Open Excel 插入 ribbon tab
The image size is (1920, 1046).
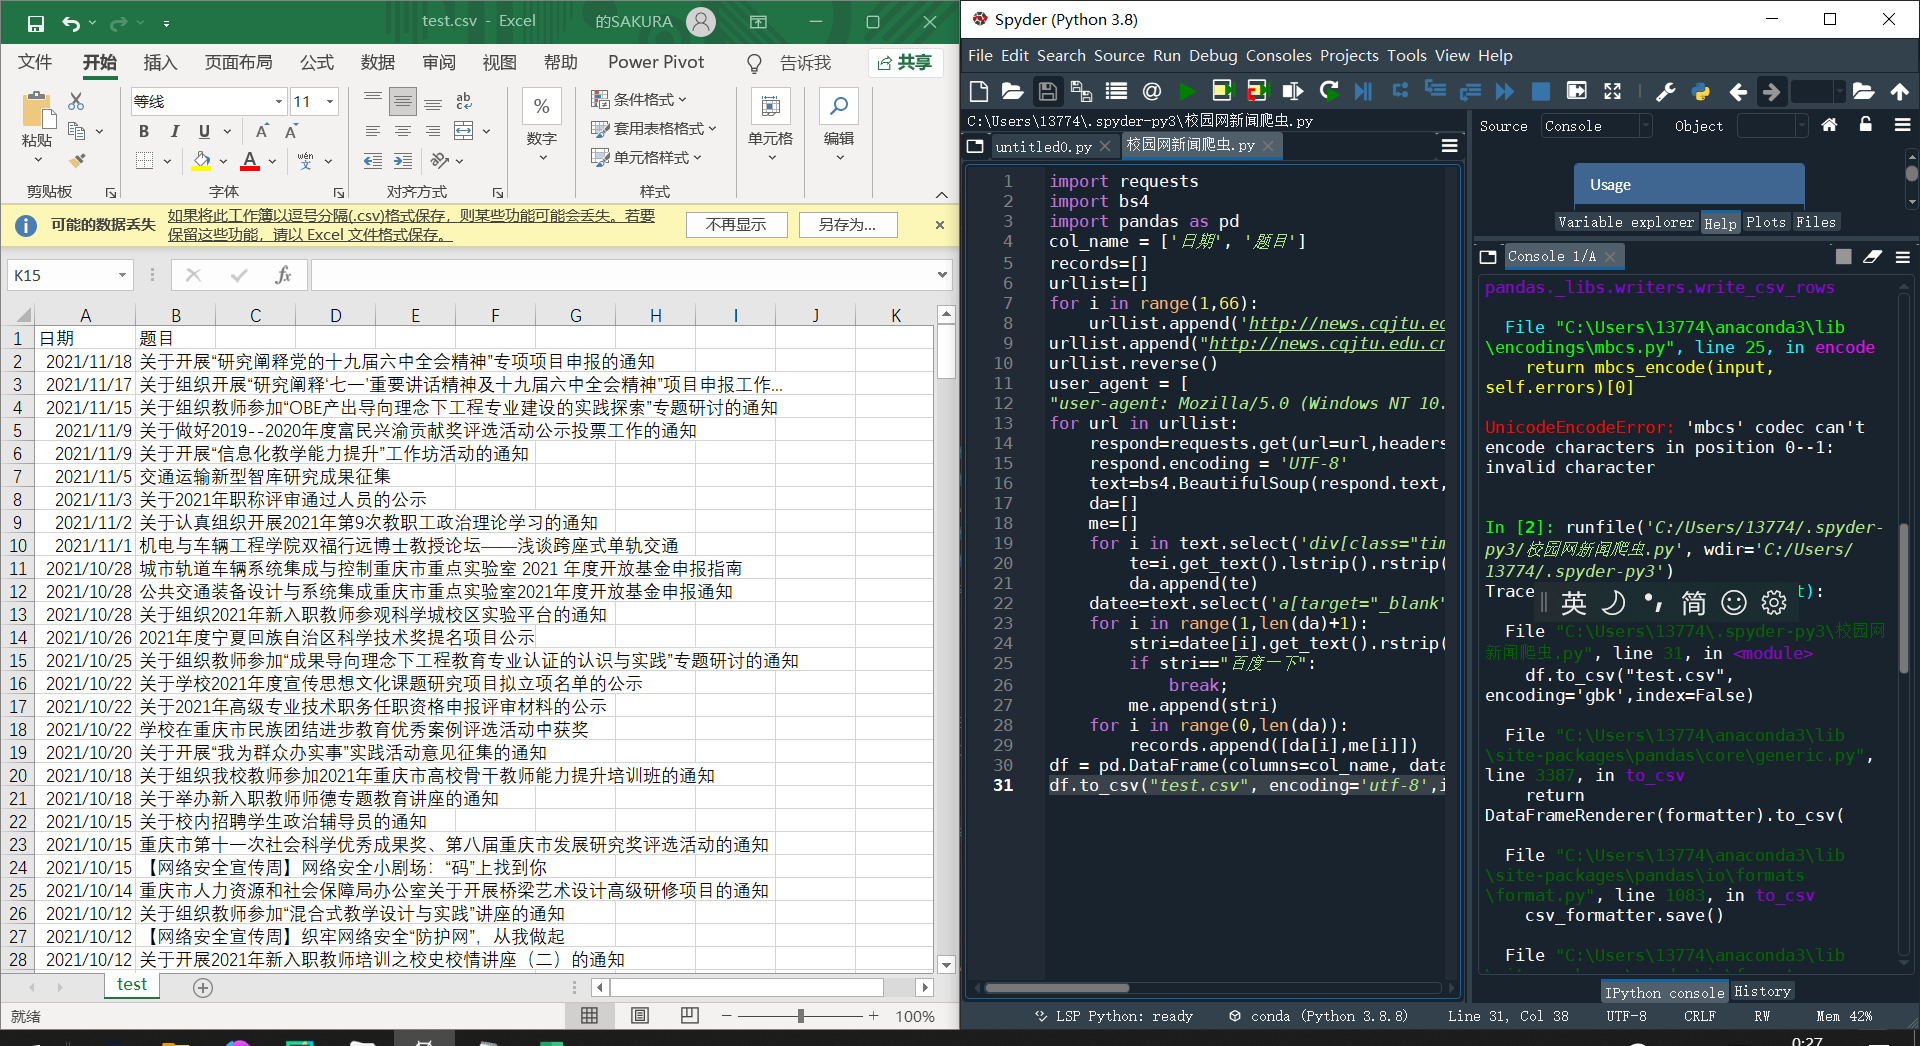point(160,62)
